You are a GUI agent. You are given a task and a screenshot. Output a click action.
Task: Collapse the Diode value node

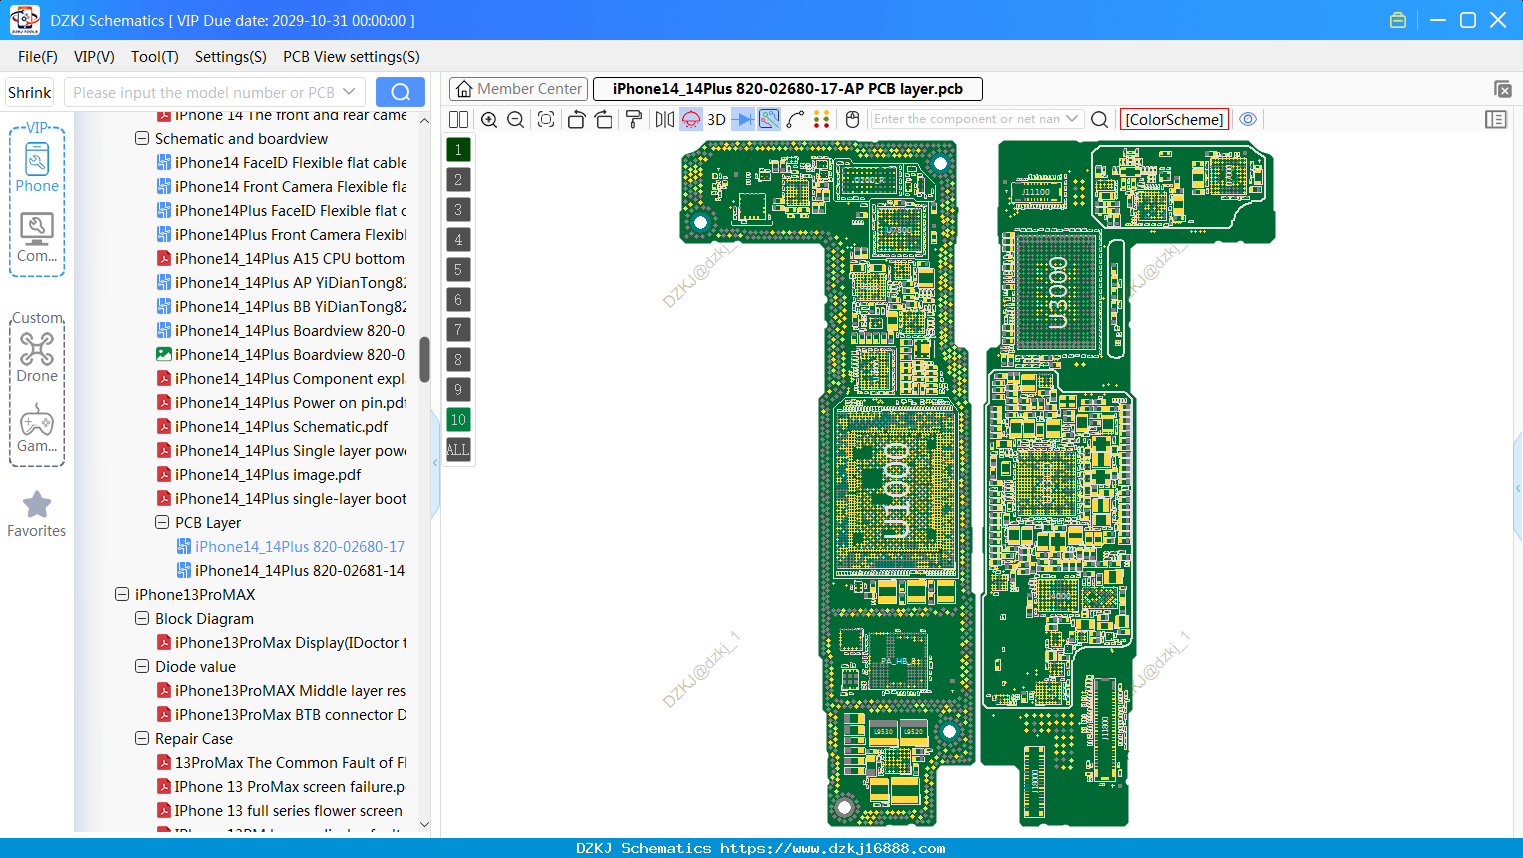pyautogui.click(x=142, y=666)
